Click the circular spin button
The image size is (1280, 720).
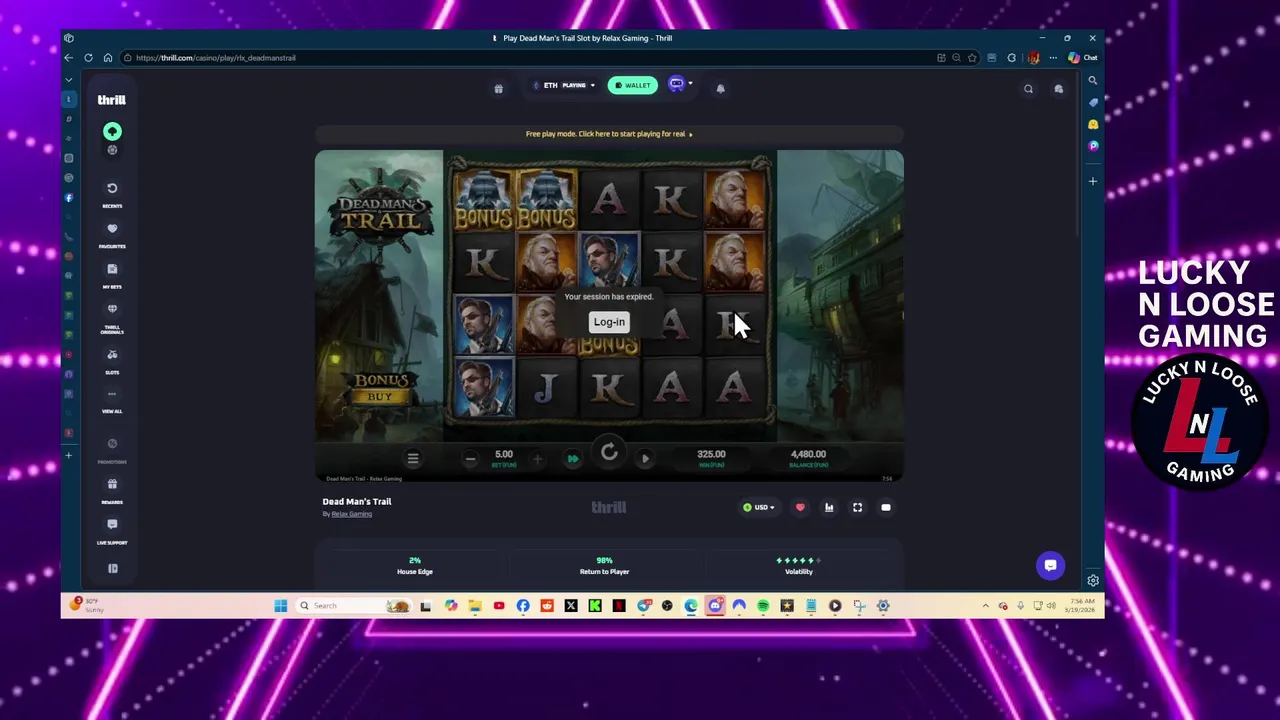click(x=609, y=453)
